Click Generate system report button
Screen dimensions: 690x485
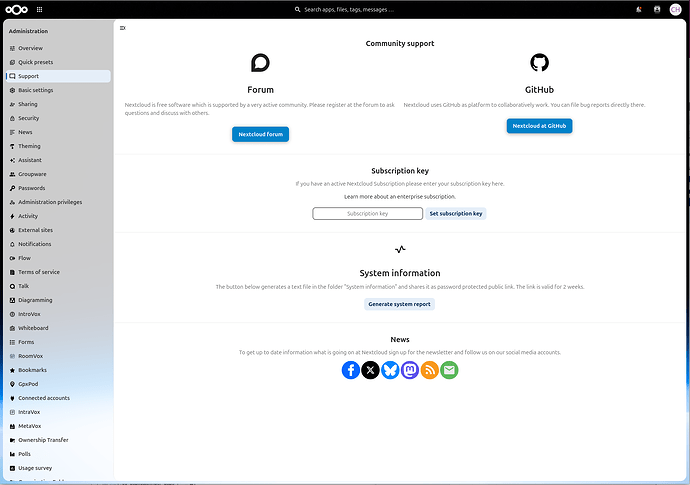pos(399,304)
